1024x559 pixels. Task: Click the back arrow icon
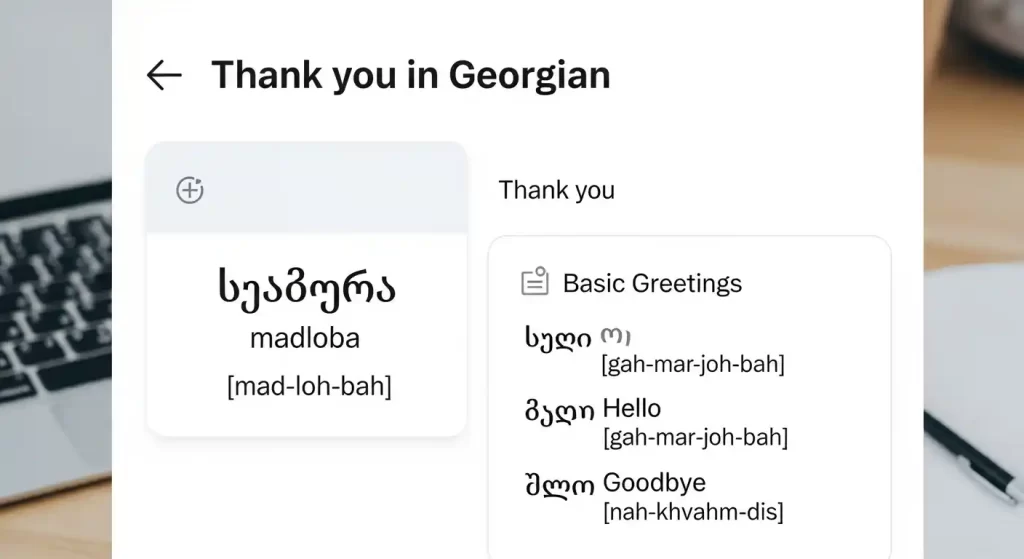164,75
